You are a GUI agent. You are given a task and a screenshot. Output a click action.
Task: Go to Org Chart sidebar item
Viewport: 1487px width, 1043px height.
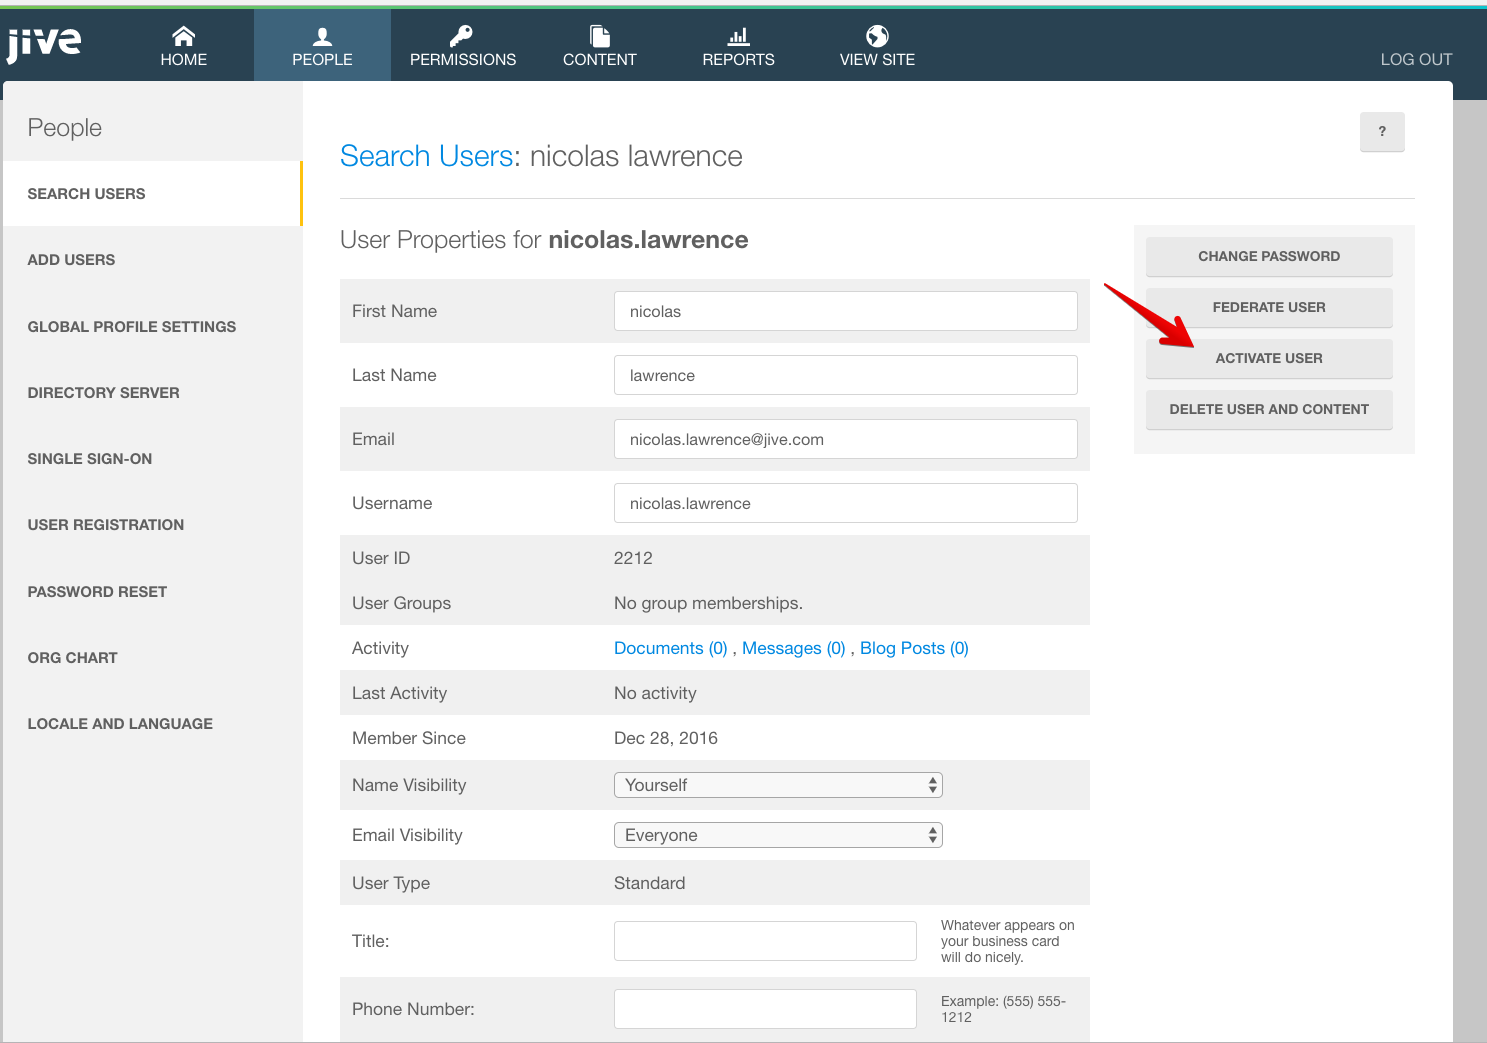click(x=72, y=658)
